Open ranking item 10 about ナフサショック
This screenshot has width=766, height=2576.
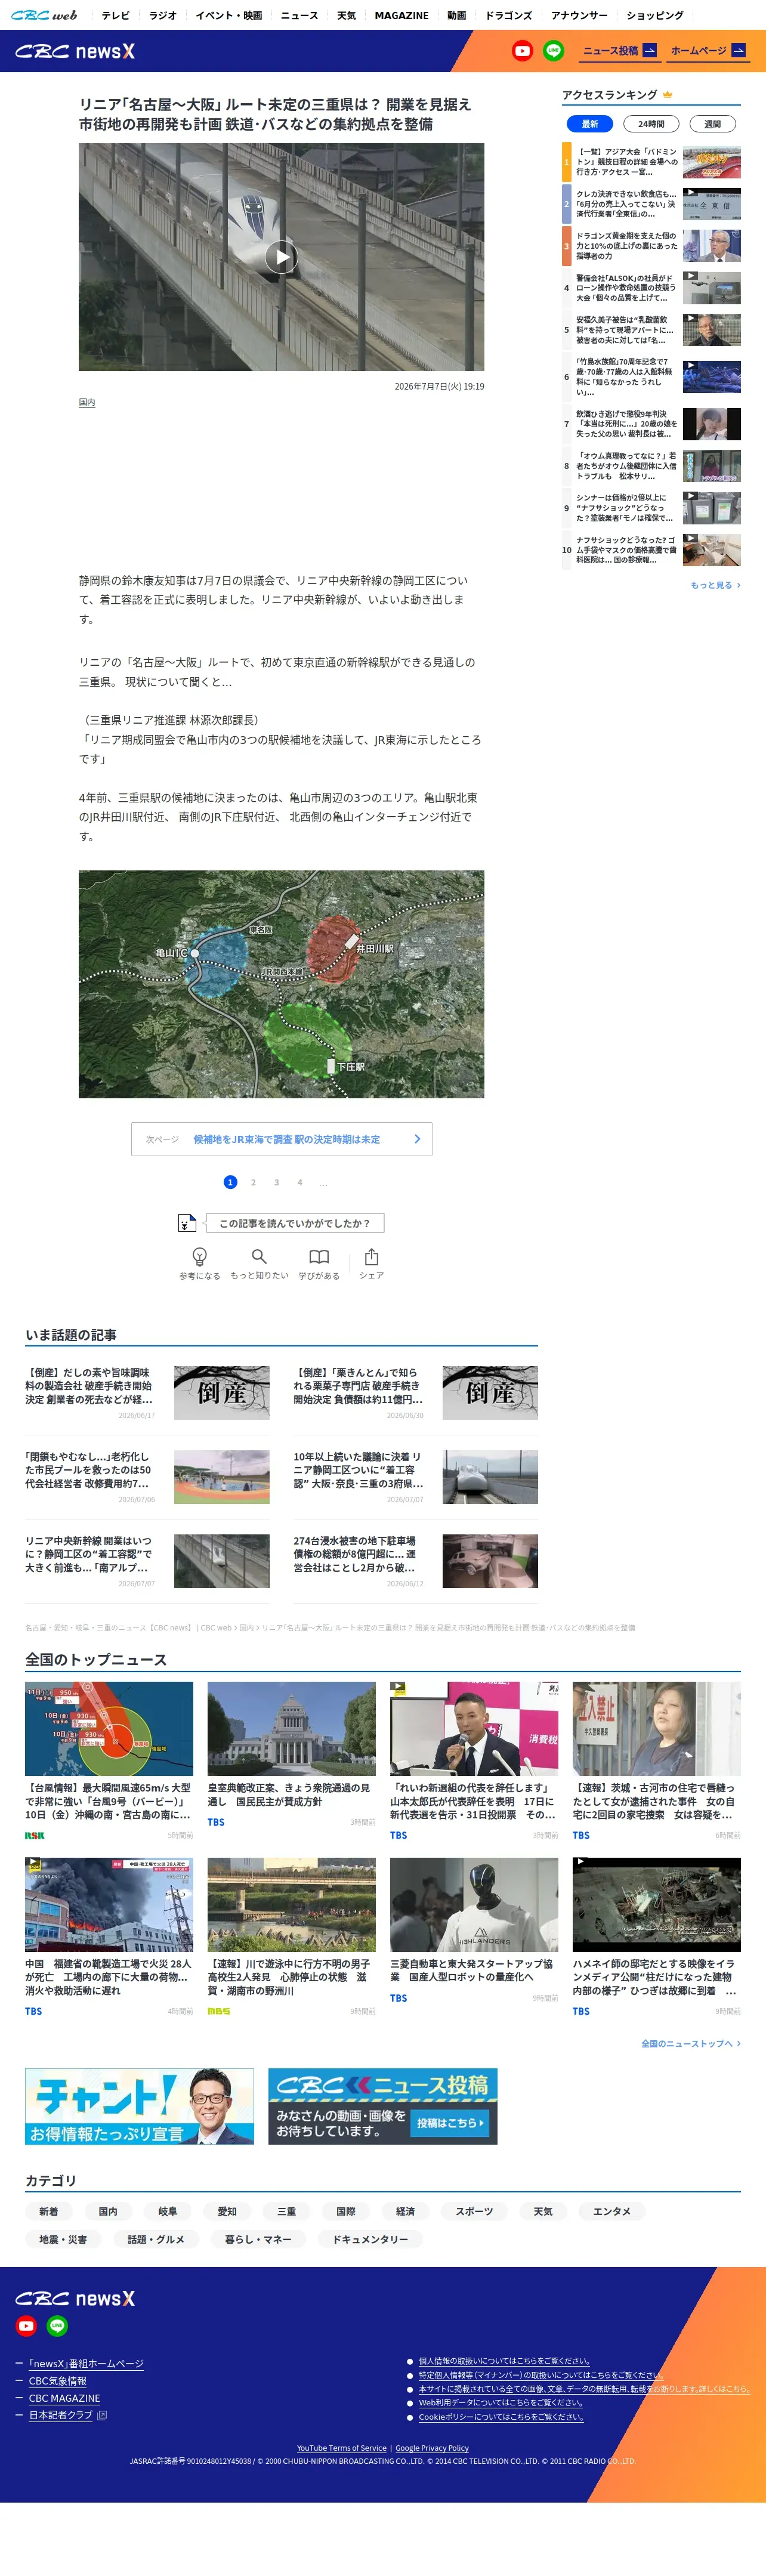(x=651, y=550)
